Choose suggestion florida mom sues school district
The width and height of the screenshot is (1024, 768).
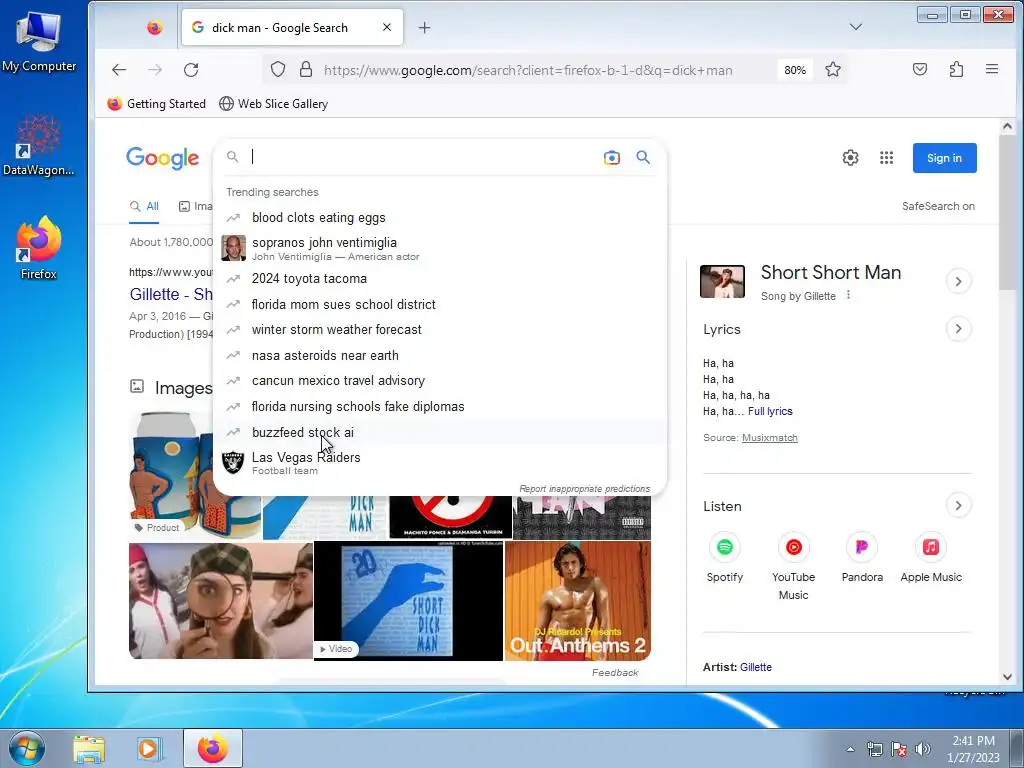click(440, 304)
